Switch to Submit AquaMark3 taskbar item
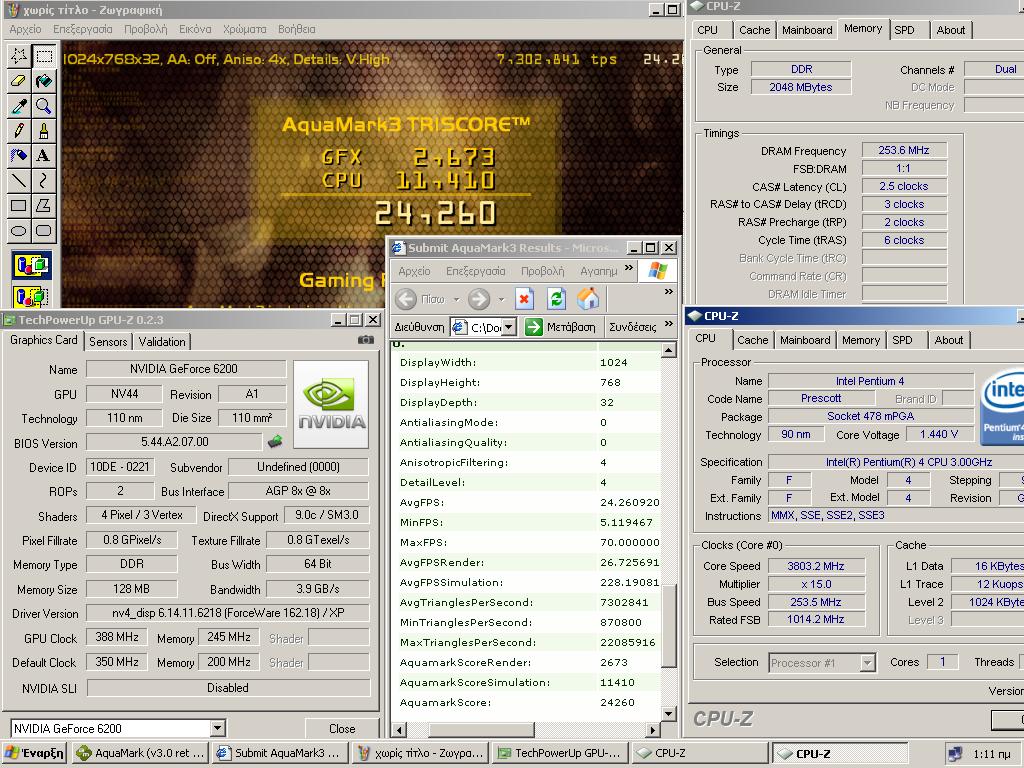 pos(280,753)
